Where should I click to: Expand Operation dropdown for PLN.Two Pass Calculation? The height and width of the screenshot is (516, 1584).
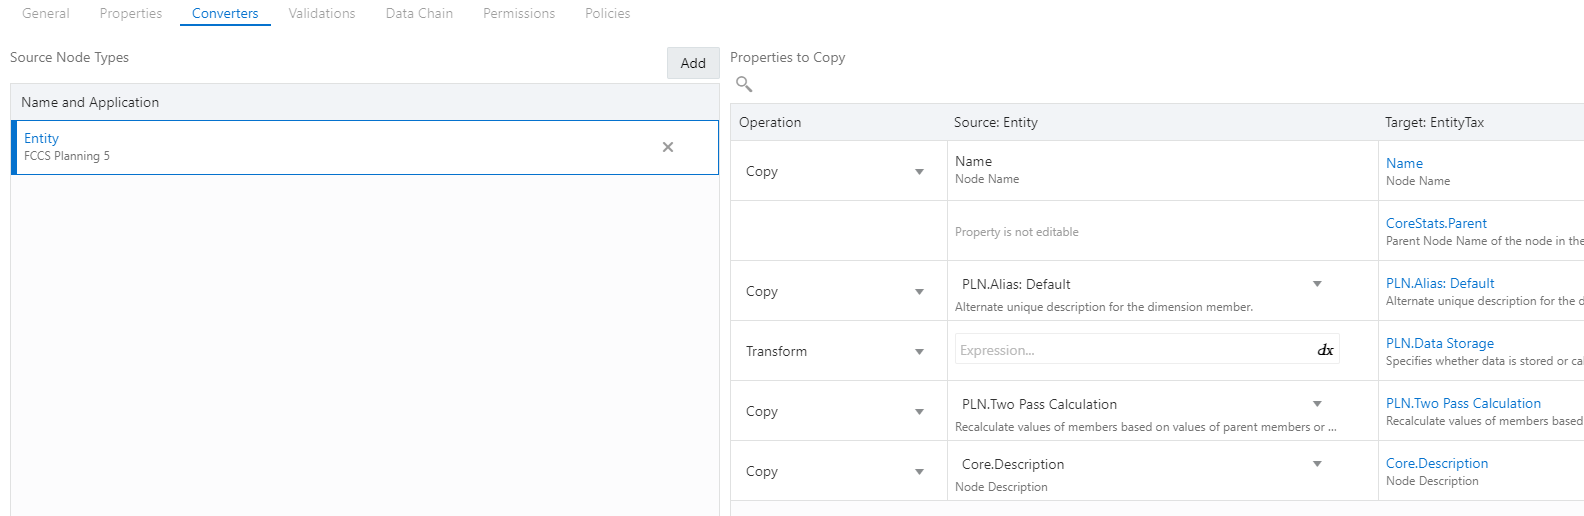pyautogui.click(x=919, y=412)
